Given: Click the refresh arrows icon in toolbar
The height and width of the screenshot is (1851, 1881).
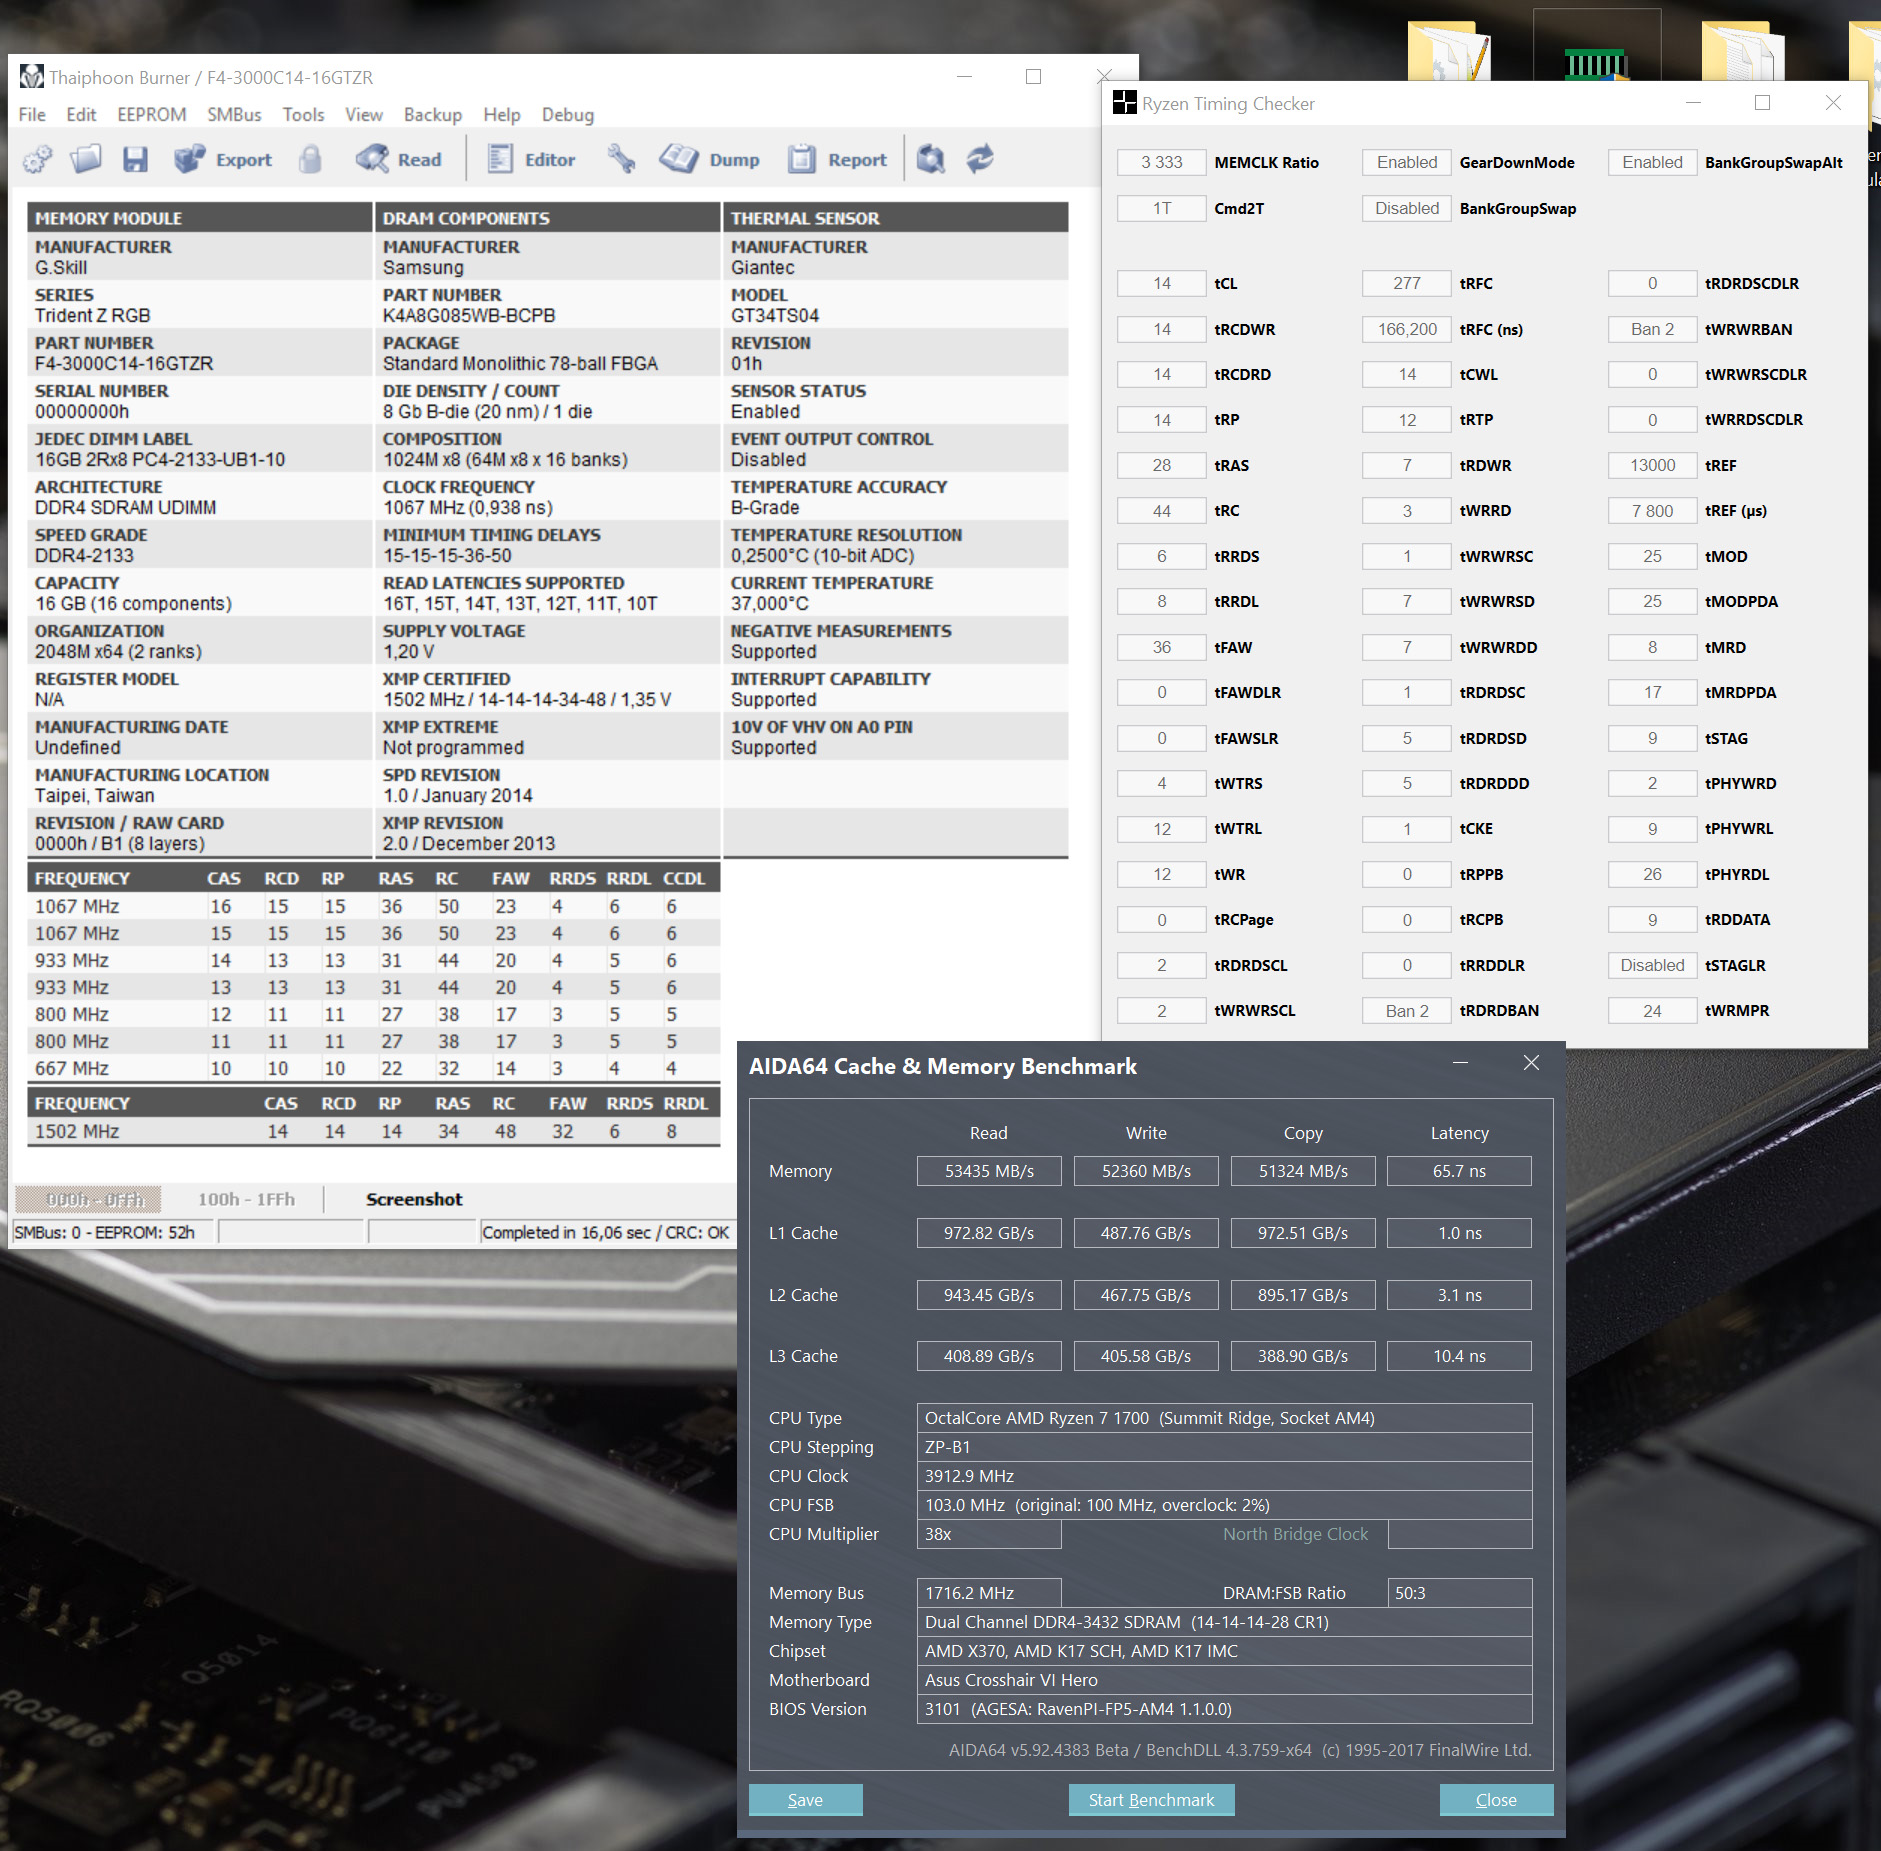Looking at the screenshot, I should click(x=980, y=159).
